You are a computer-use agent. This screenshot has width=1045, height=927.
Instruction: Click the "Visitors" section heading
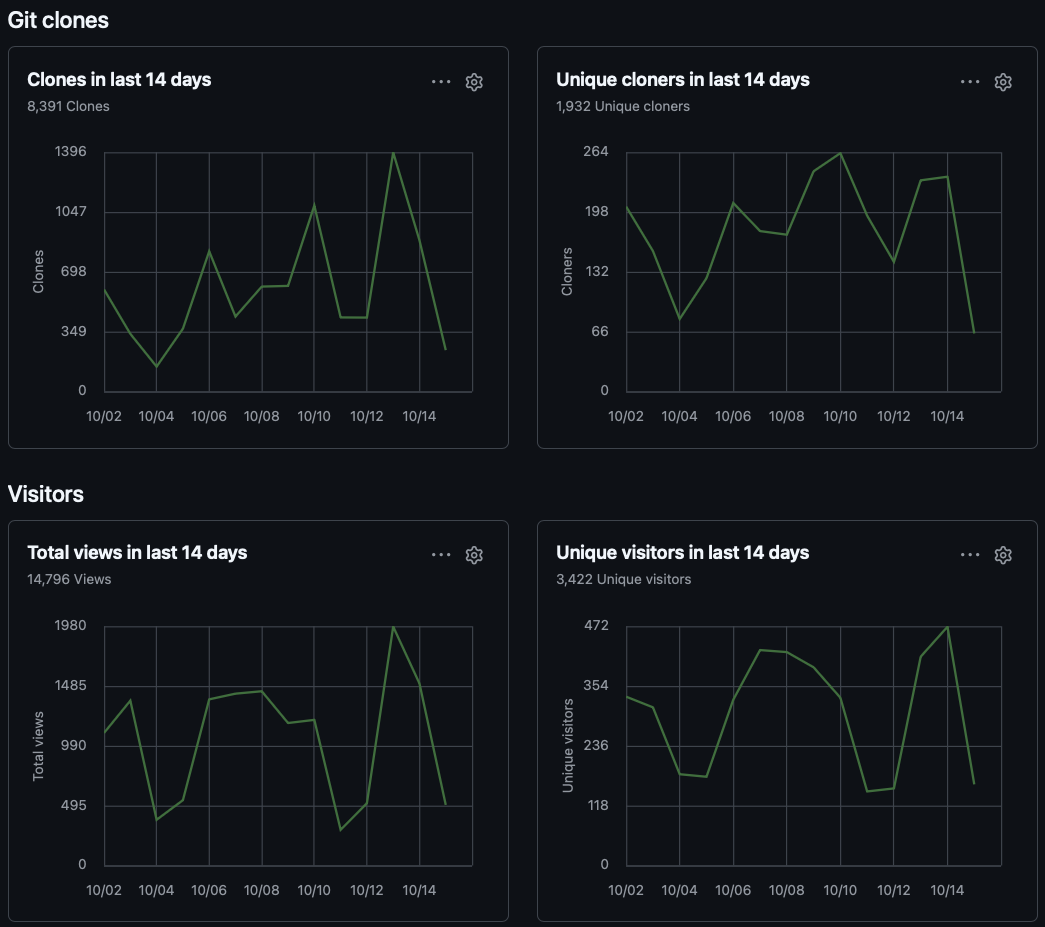click(x=46, y=494)
